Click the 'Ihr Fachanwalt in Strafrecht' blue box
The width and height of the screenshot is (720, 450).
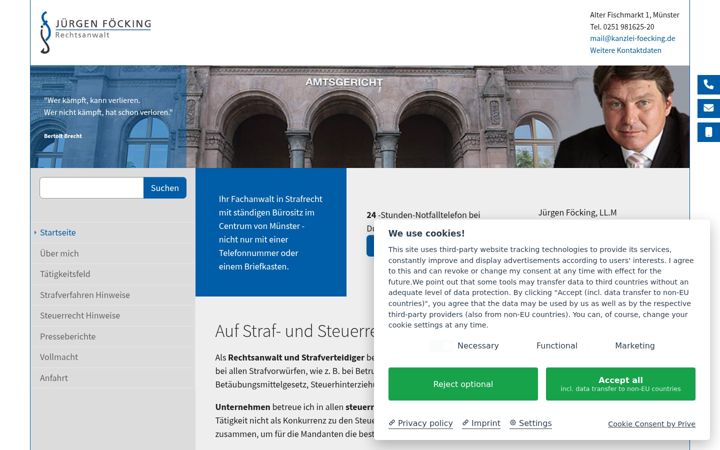(x=271, y=232)
